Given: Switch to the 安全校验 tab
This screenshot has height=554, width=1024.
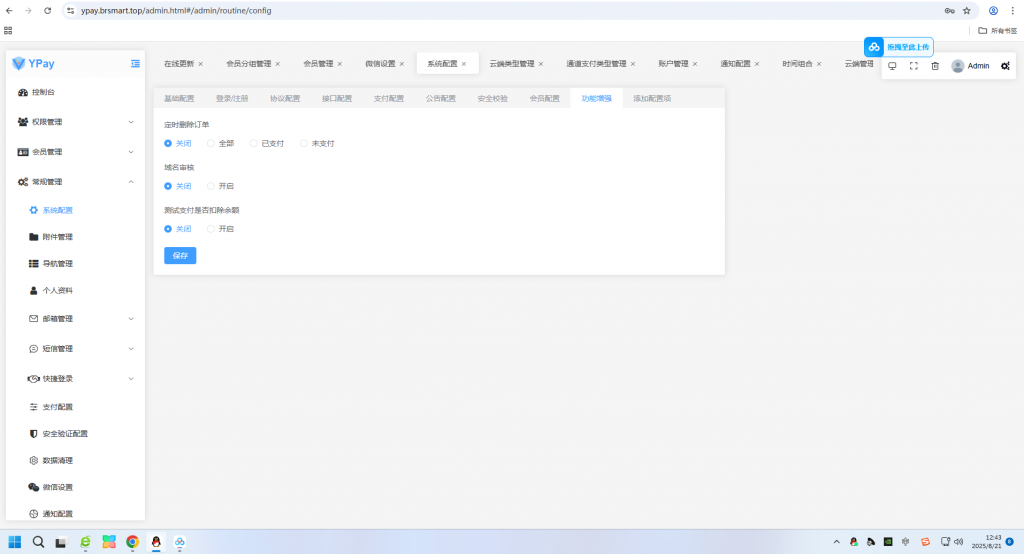Looking at the screenshot, I should [x=492, y=99].
